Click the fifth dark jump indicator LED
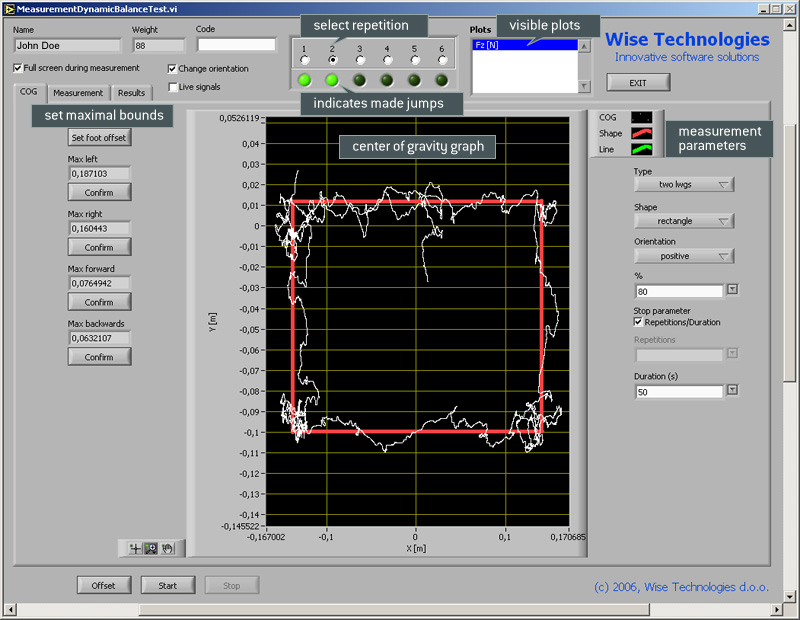The height and width of the screenshot is (620, 800). [x=414, y=80]
